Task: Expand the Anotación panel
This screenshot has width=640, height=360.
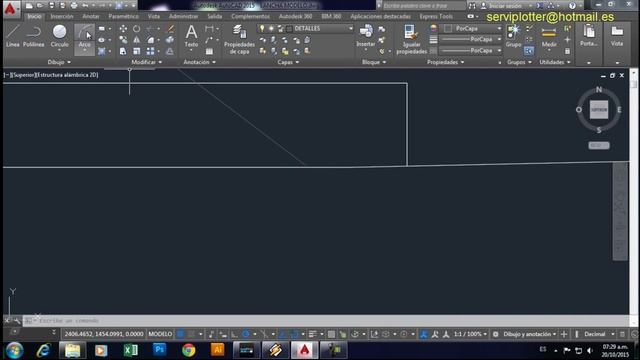Action: (x=200, y=62)
